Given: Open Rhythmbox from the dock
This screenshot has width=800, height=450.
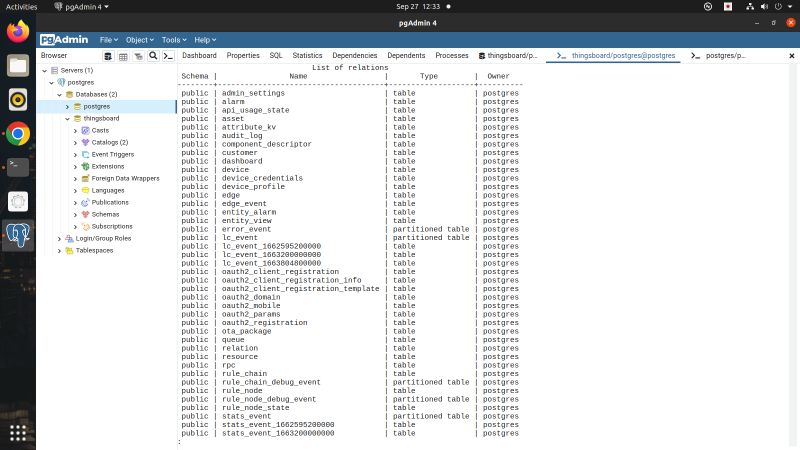Looking at the screenshot, I should point(18,99).
